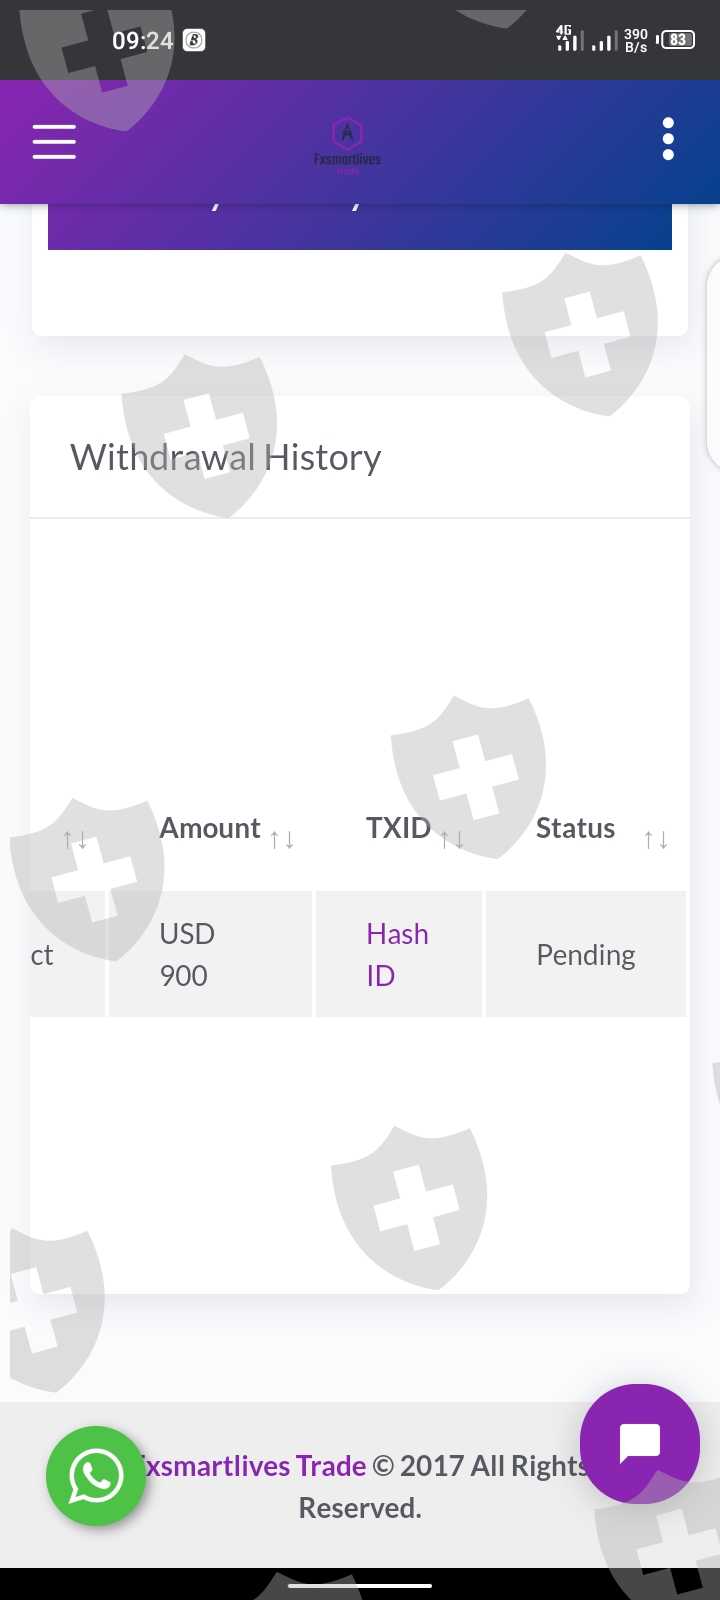Image resolution: width=720 pixels, height=1600 pixels.
Task: Tap the Fxsmartlives logo
Action: [347, 145]
